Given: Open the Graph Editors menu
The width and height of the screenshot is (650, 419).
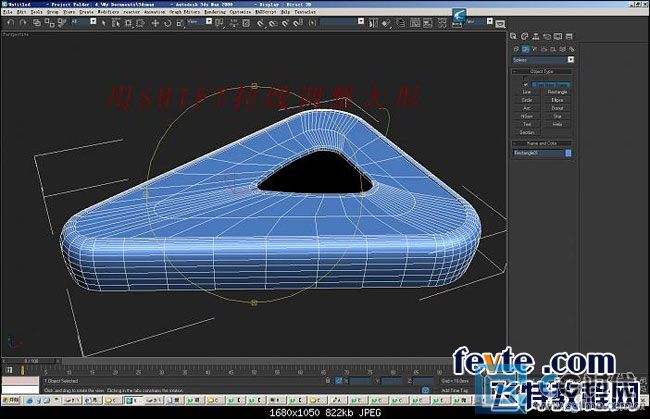Looking at the screenshot, I should point(184,12).
